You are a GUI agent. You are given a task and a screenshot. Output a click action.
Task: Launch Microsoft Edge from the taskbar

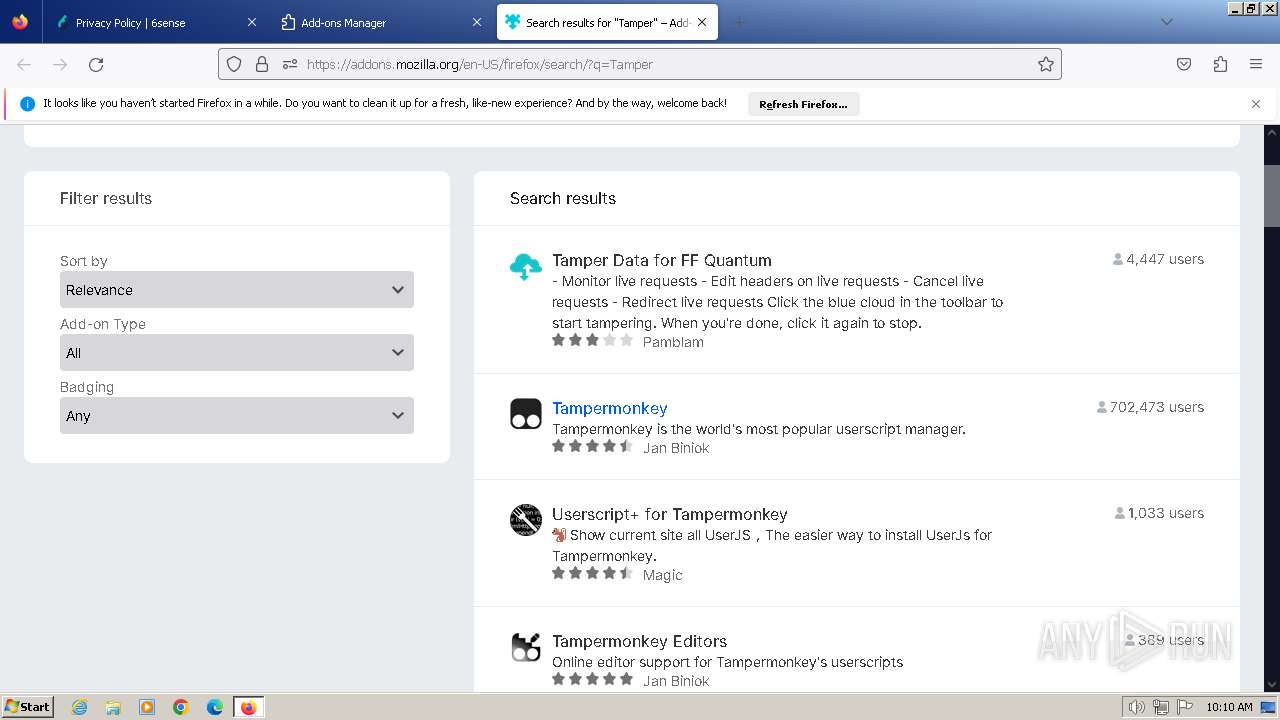click(215, 707)
